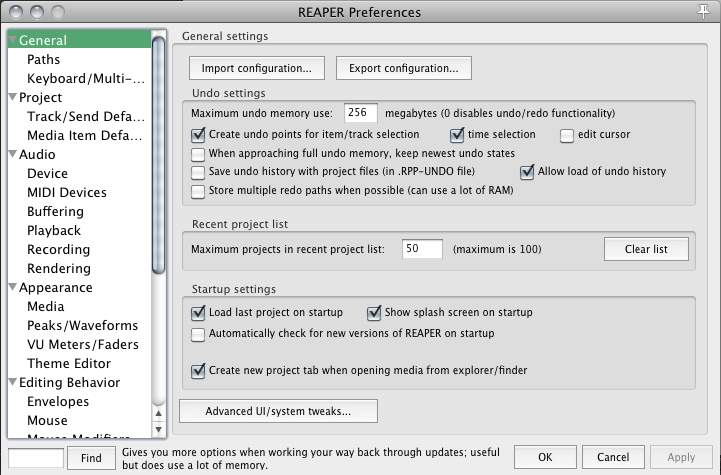721x475 pixels.
Task: Open VU Meters/Faders page
Action: [x=83, y=344]
